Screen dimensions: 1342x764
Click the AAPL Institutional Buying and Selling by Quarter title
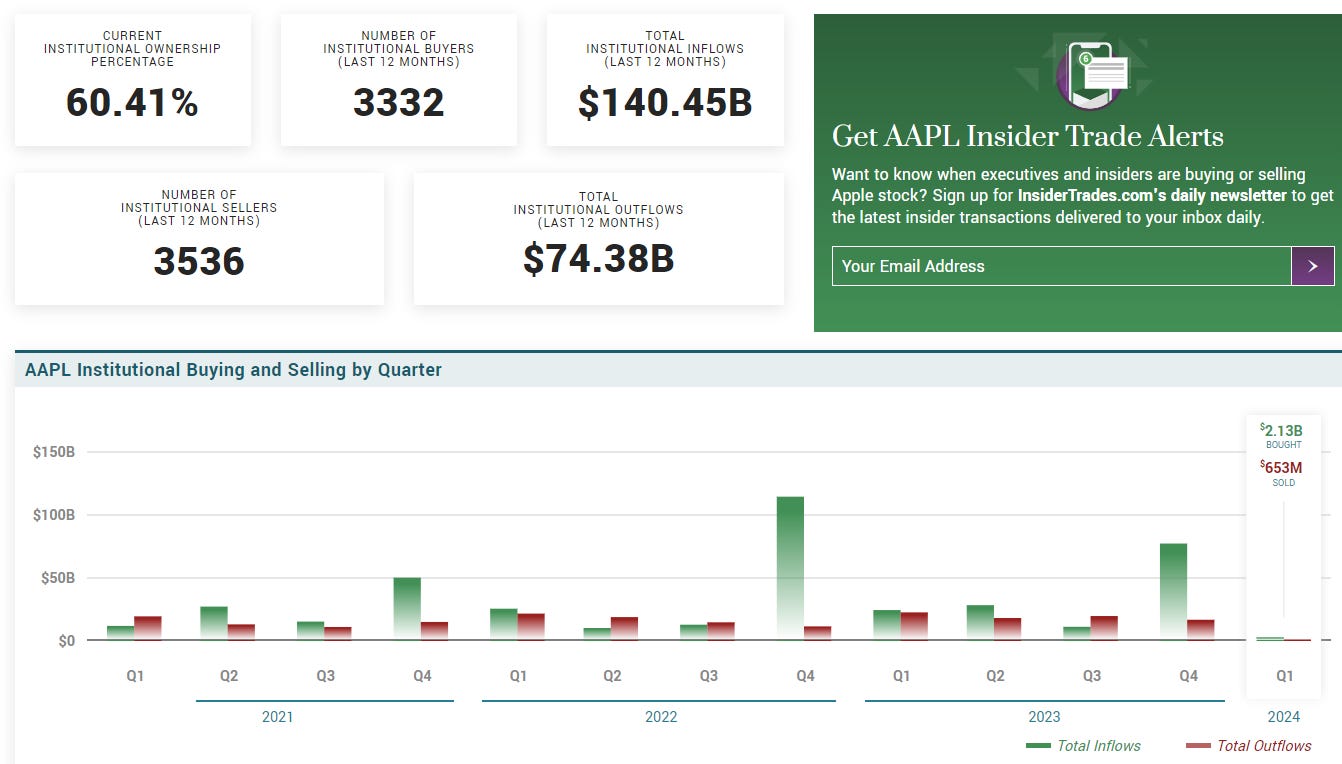[x=233, y=370]
